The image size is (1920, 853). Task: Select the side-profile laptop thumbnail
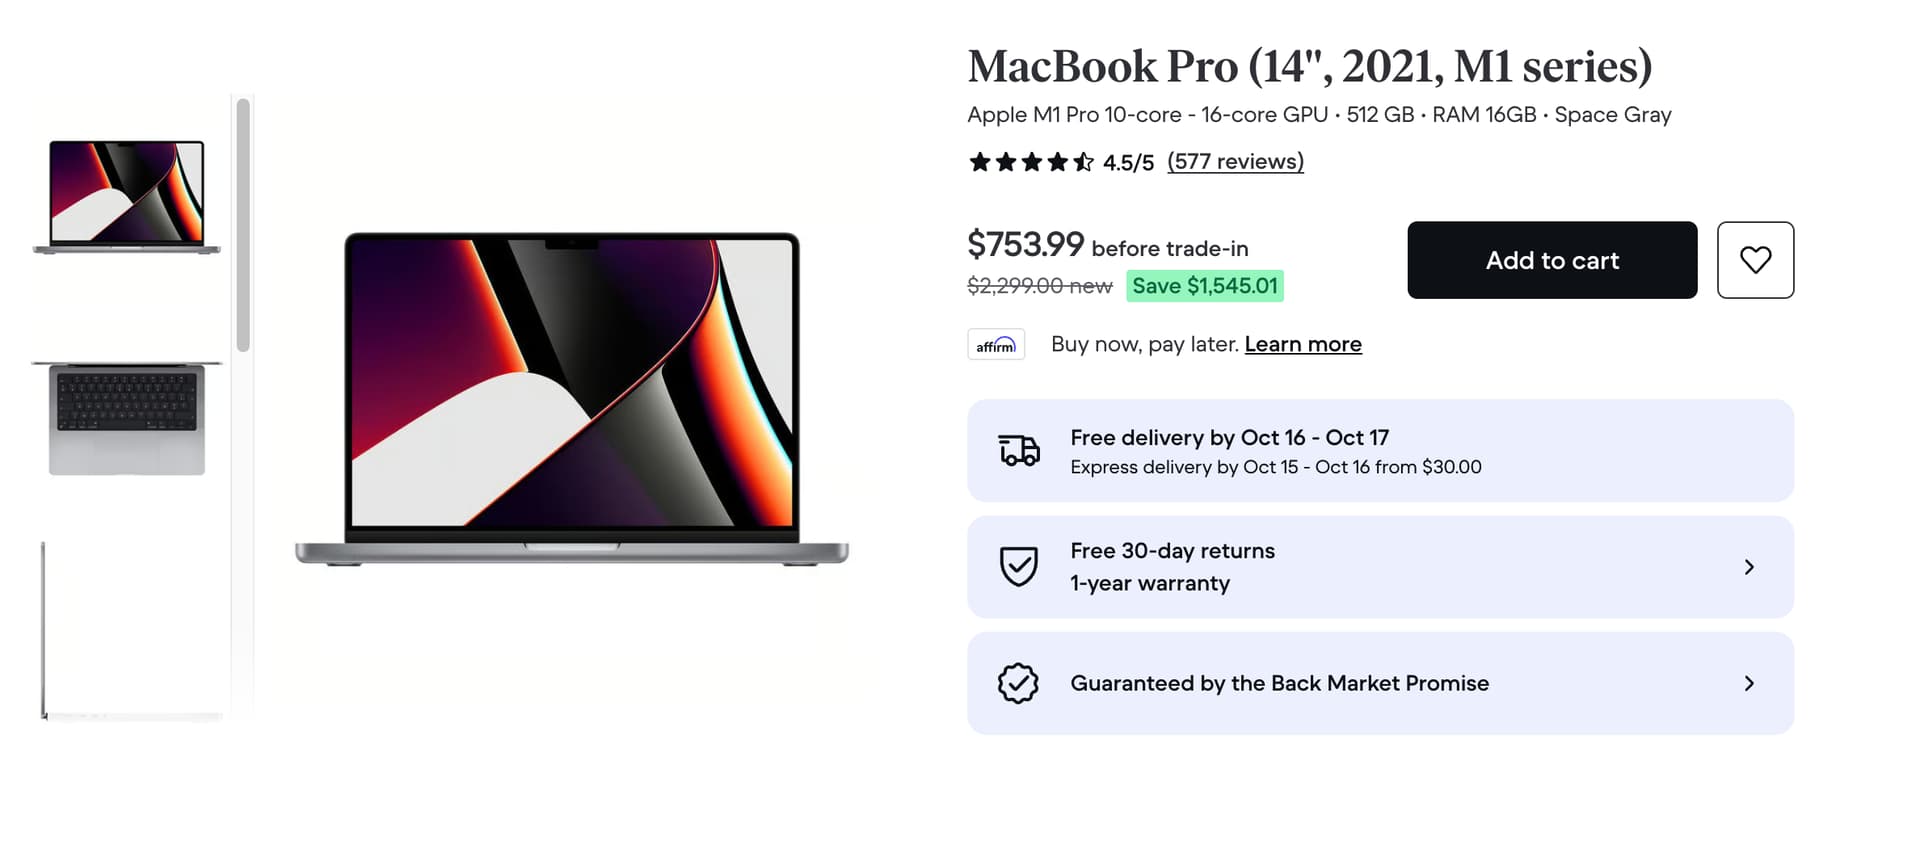coord(127,630)
